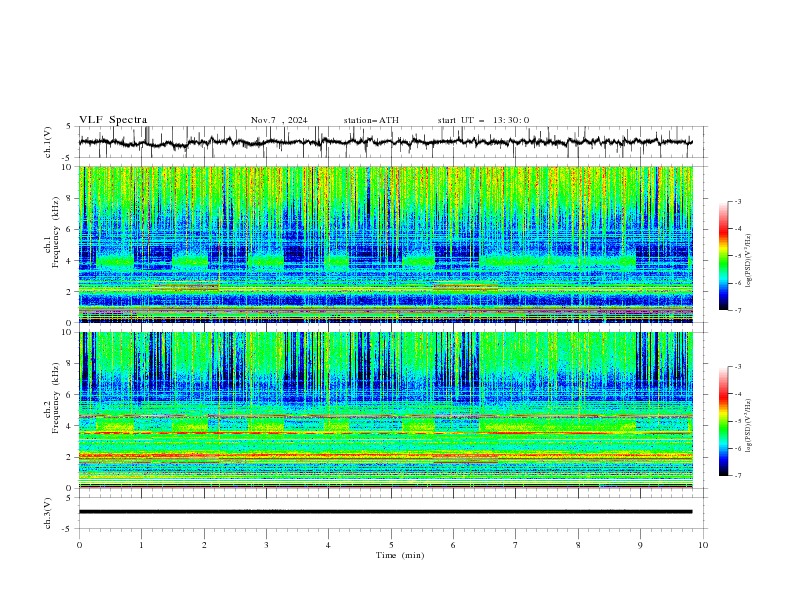Click the date label 'Nov.7 , 2024'
The image size is (792, 612).
point(279,120)
